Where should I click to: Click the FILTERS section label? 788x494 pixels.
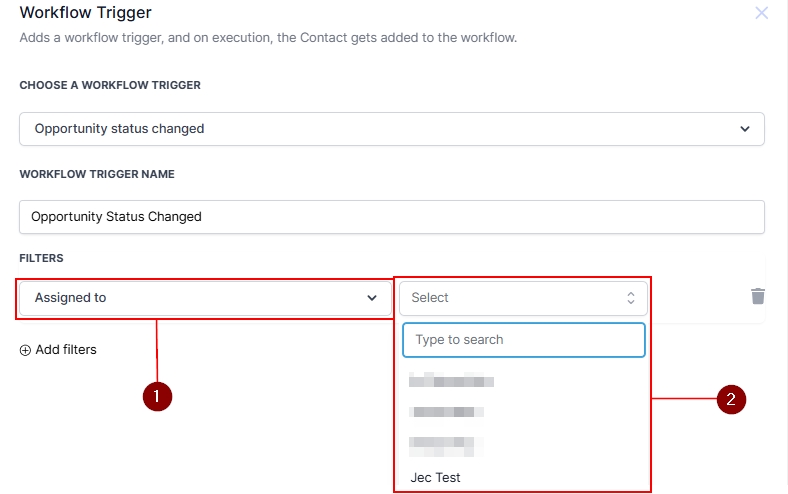[x=41, y=258]
